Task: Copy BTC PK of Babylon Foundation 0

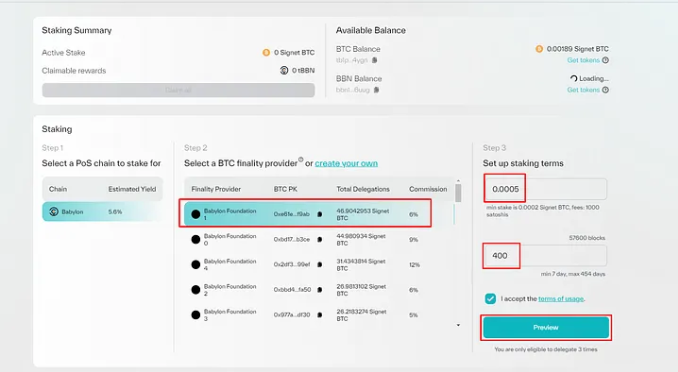Action: click(320, 239)
